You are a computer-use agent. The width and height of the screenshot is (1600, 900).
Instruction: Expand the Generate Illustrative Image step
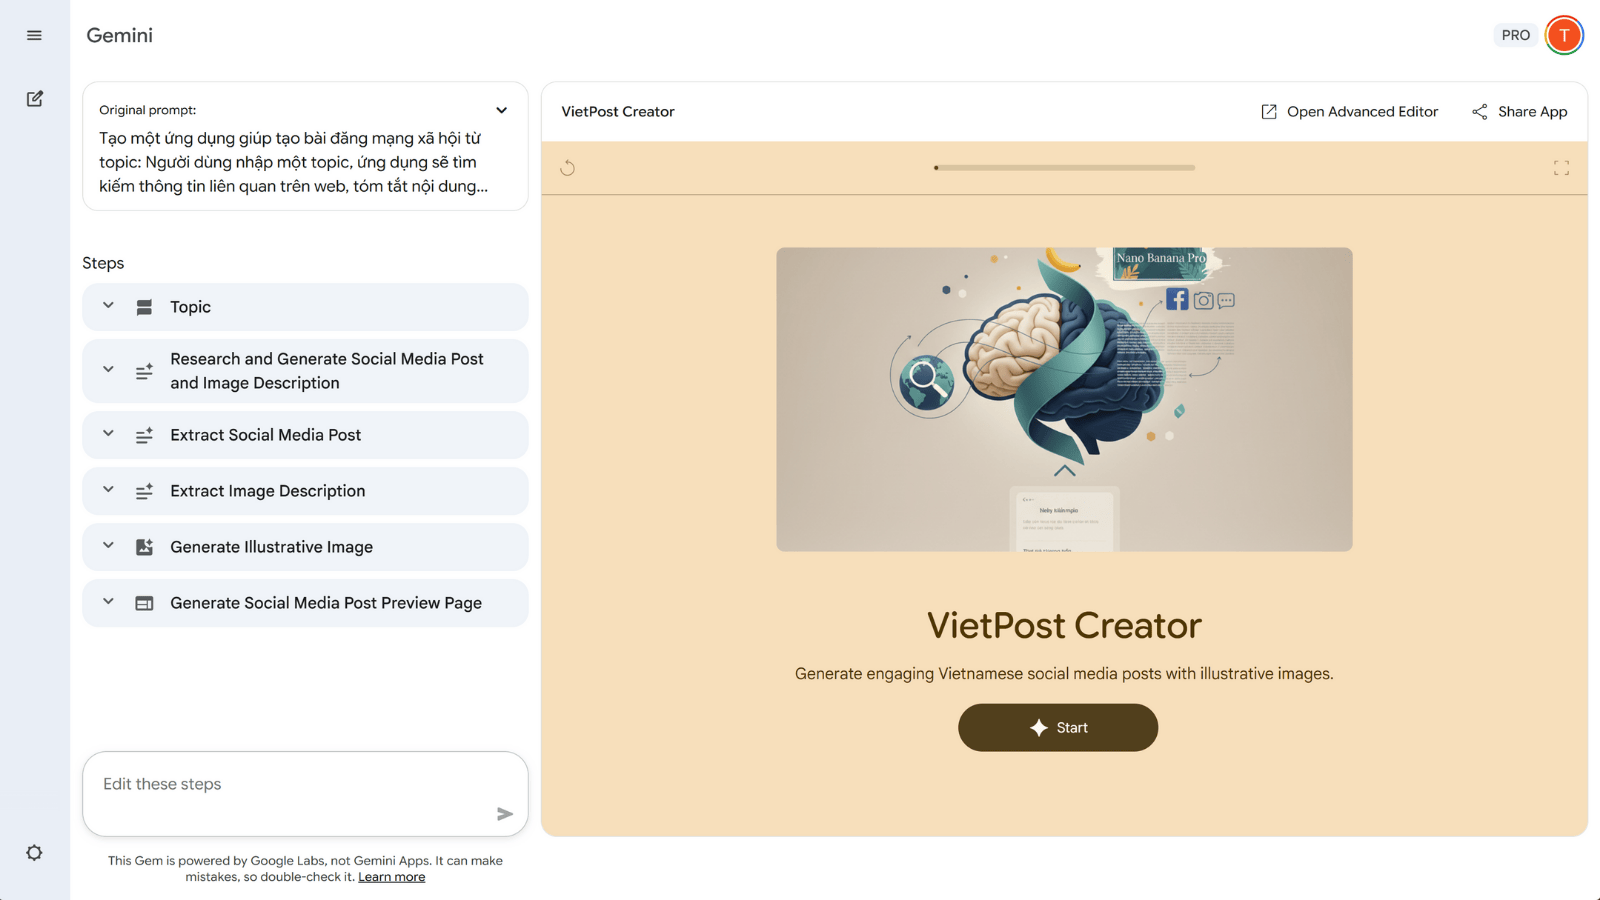108,546
